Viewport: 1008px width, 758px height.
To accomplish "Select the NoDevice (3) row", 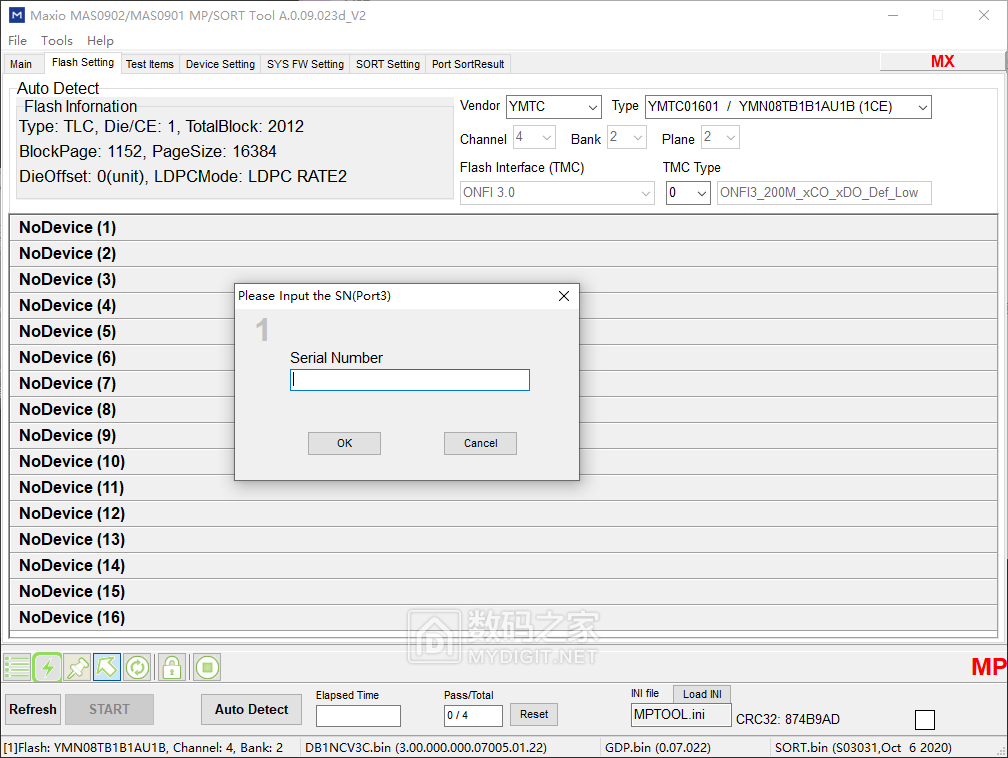I will point(503,280).
